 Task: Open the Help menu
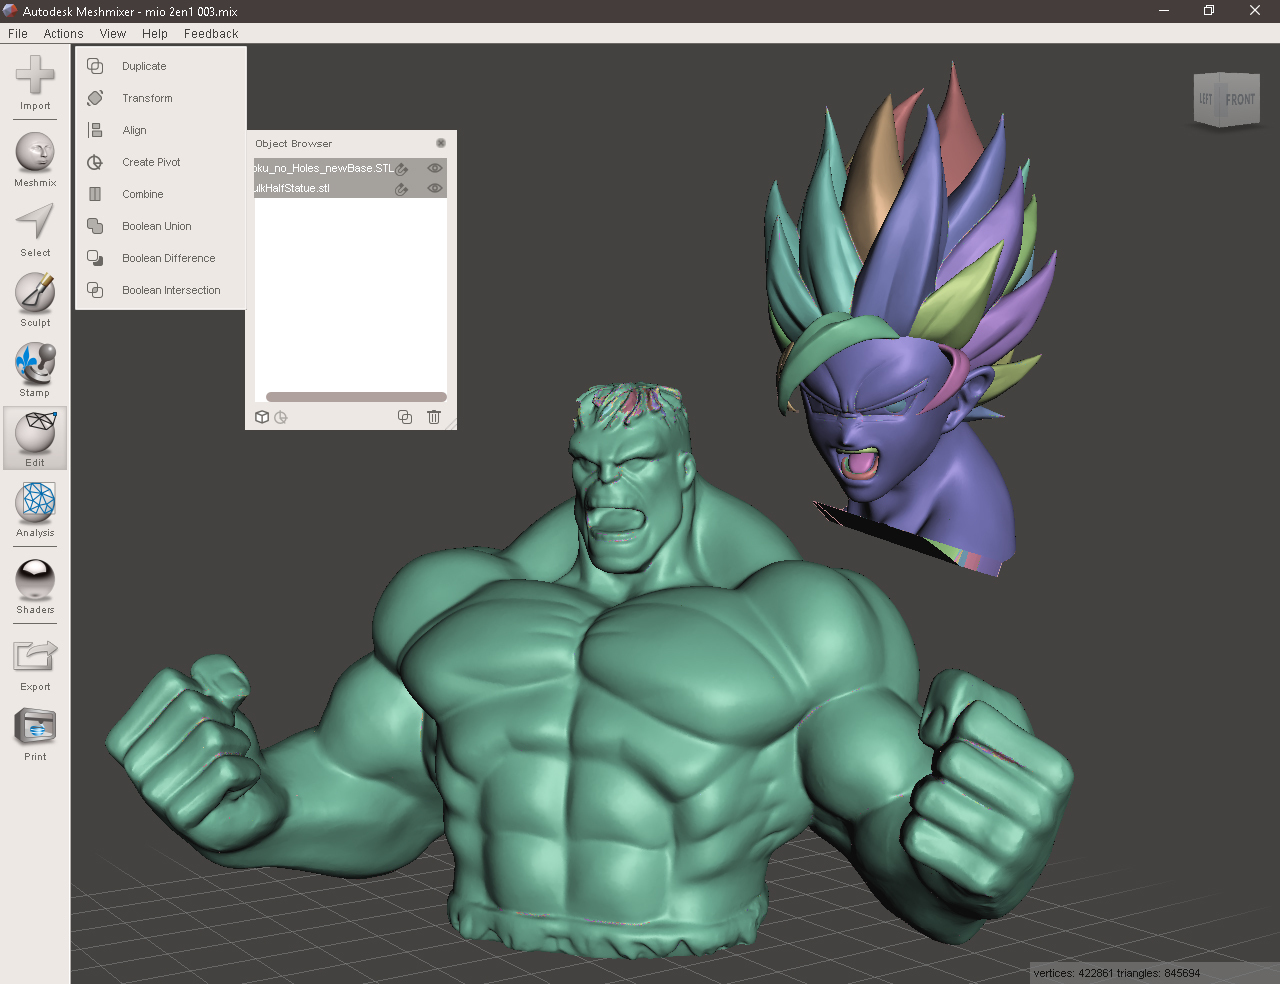coord(155,33)
